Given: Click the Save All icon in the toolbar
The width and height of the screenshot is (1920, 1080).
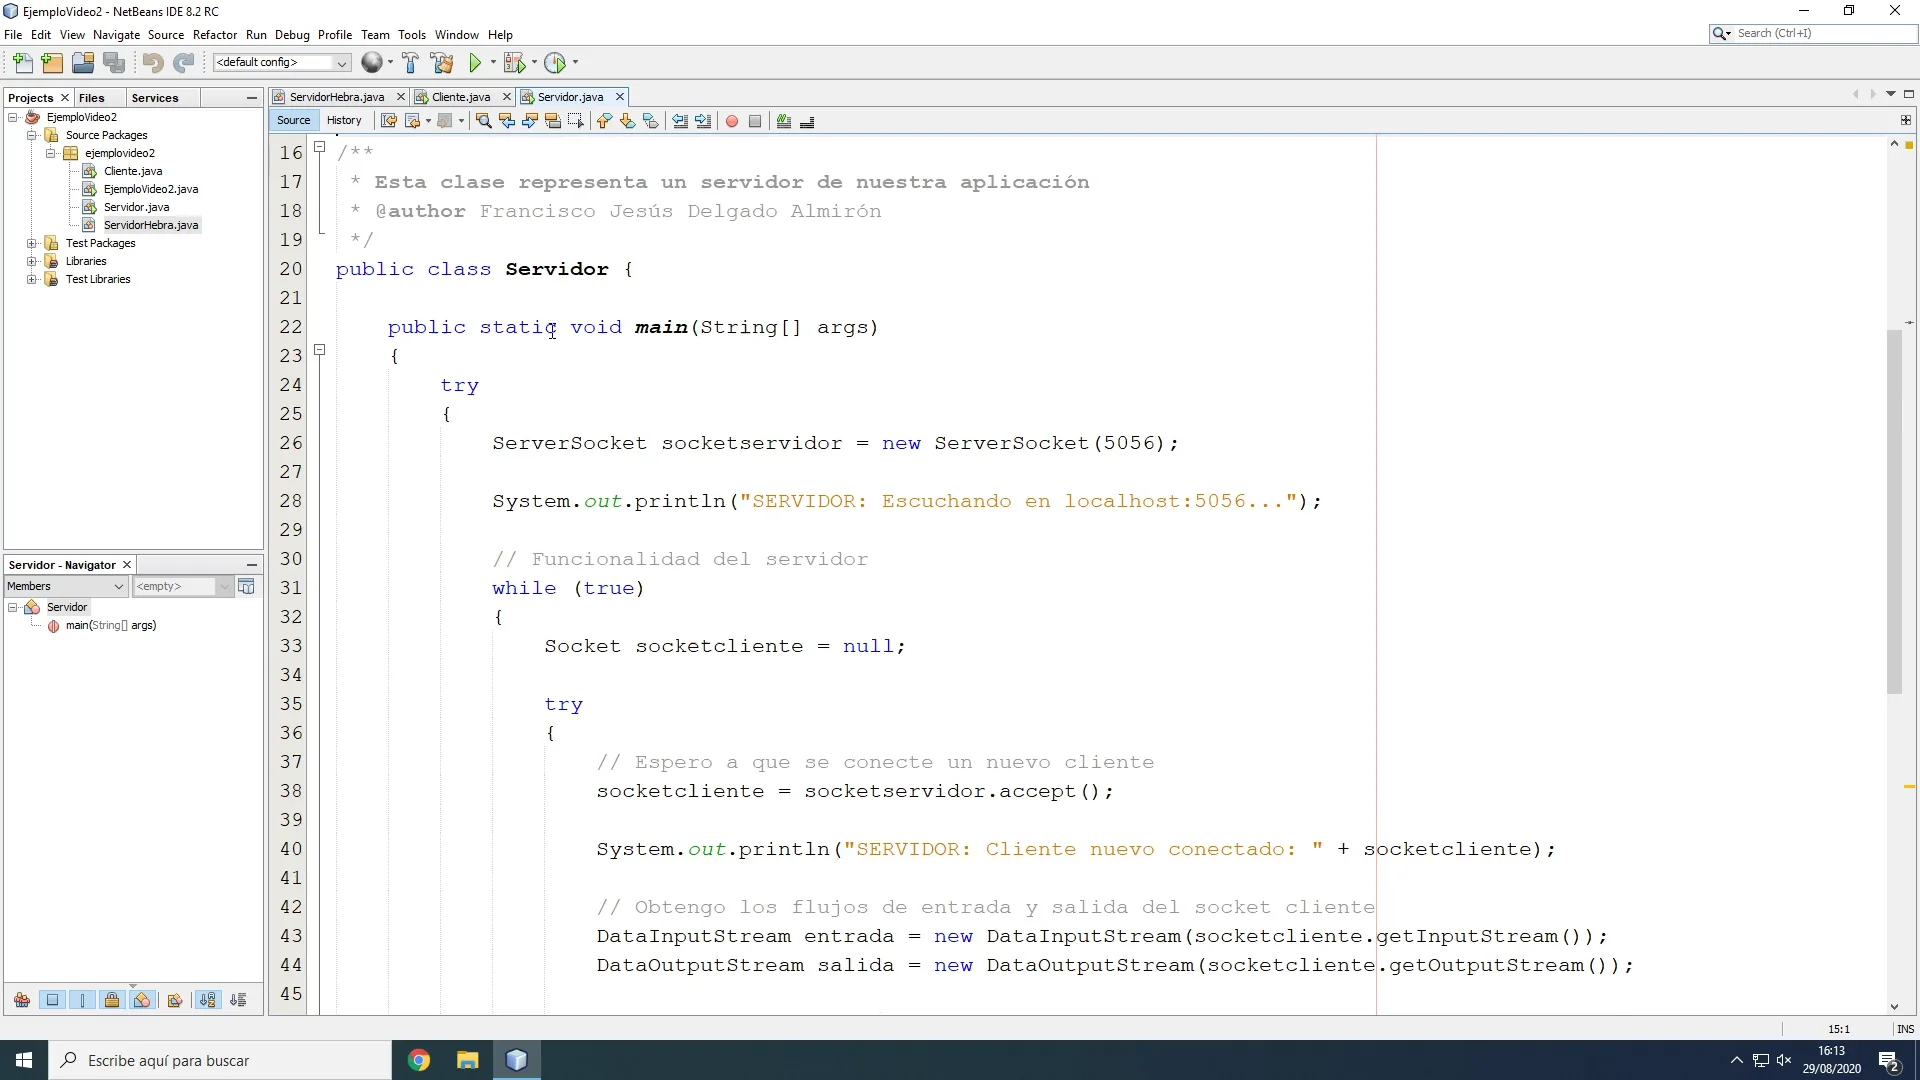Looking at the screenshot, I should click(114, 63).
